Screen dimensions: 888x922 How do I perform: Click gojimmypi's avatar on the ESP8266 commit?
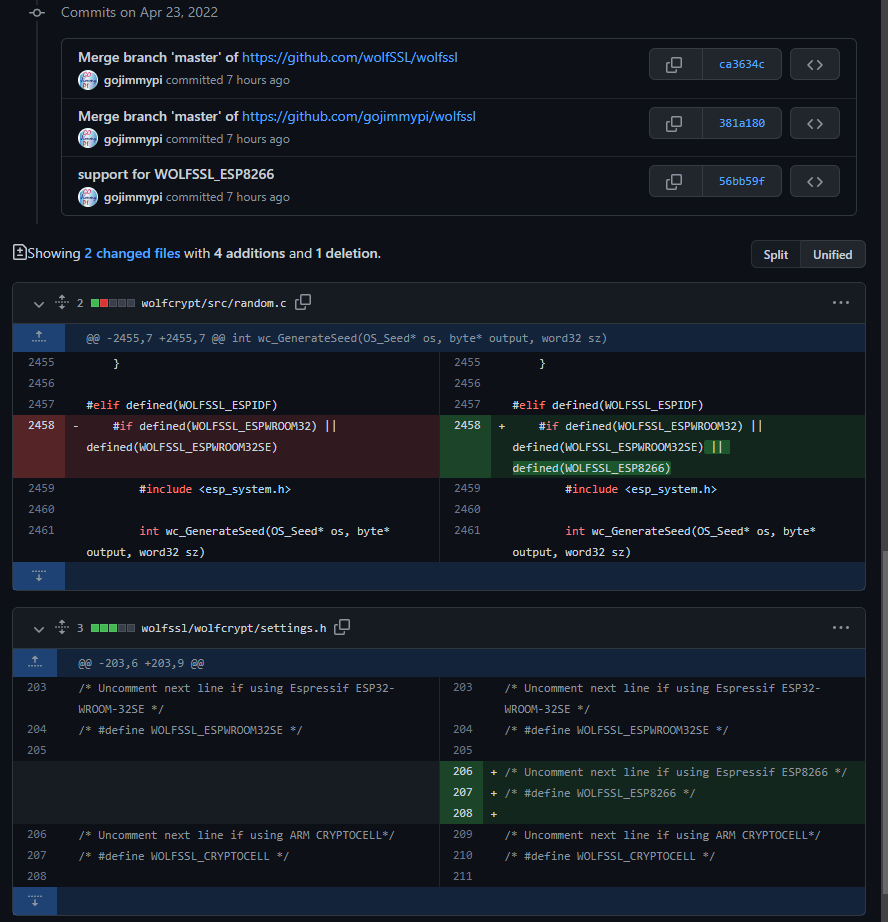88,197
